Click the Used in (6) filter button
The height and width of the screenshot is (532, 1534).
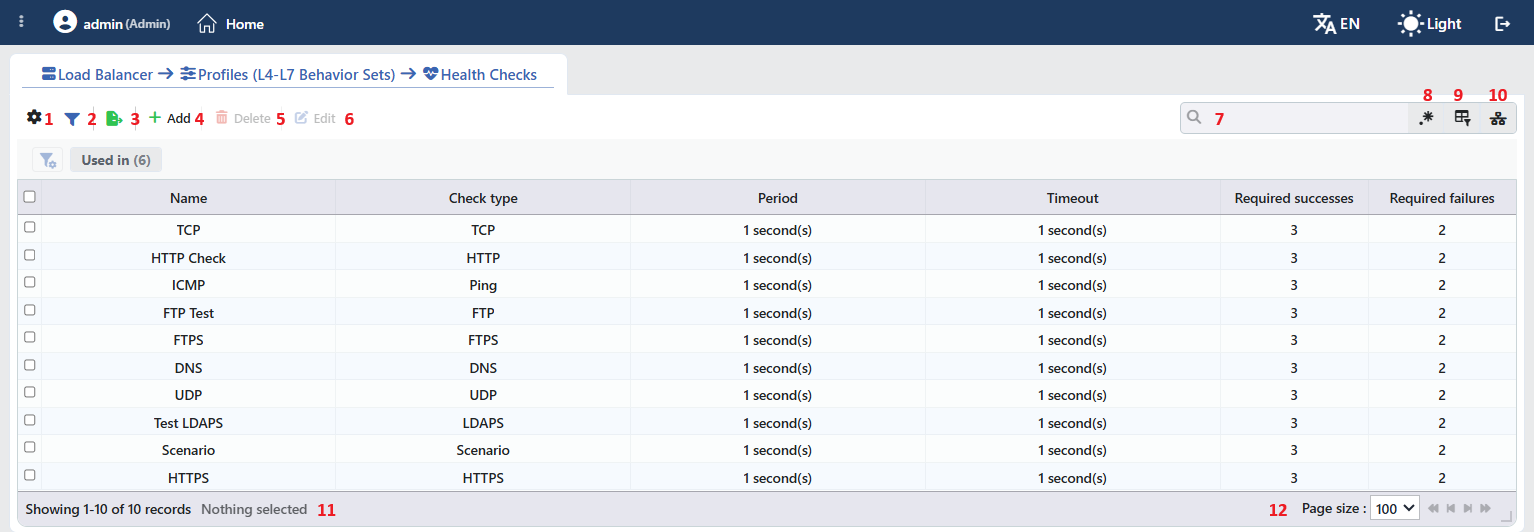[x=116, y=160]
